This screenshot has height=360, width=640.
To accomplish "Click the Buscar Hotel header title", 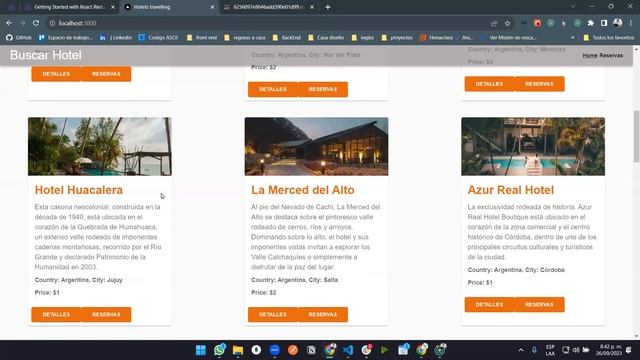I will pos(46,55).
